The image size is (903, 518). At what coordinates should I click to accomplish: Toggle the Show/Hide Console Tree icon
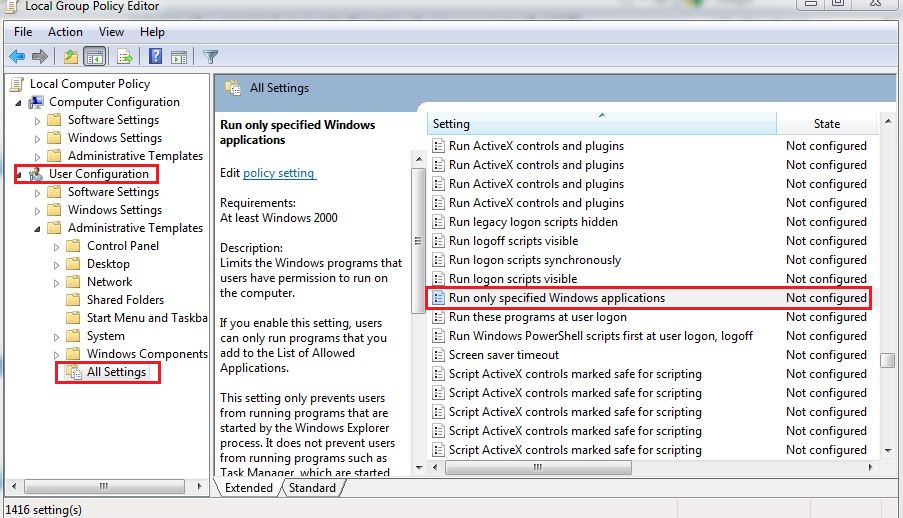pos(95,57)
